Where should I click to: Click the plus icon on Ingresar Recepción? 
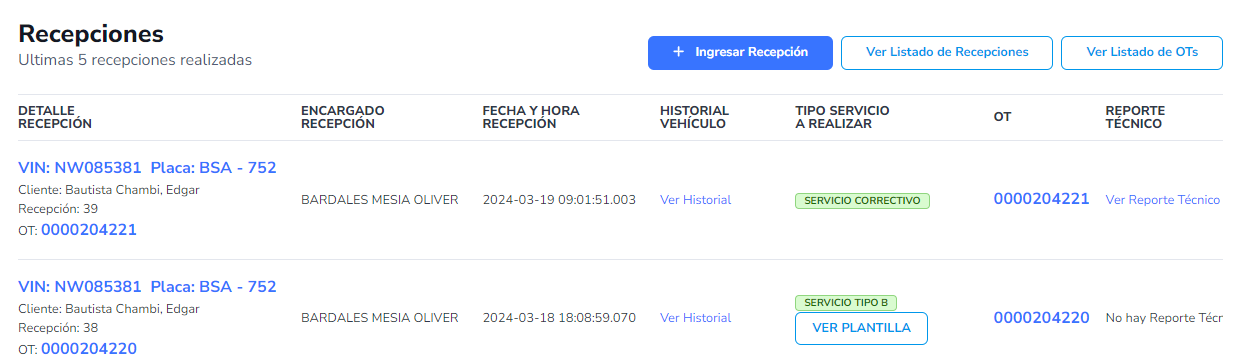pyautogui.click(x=678, y=52)
